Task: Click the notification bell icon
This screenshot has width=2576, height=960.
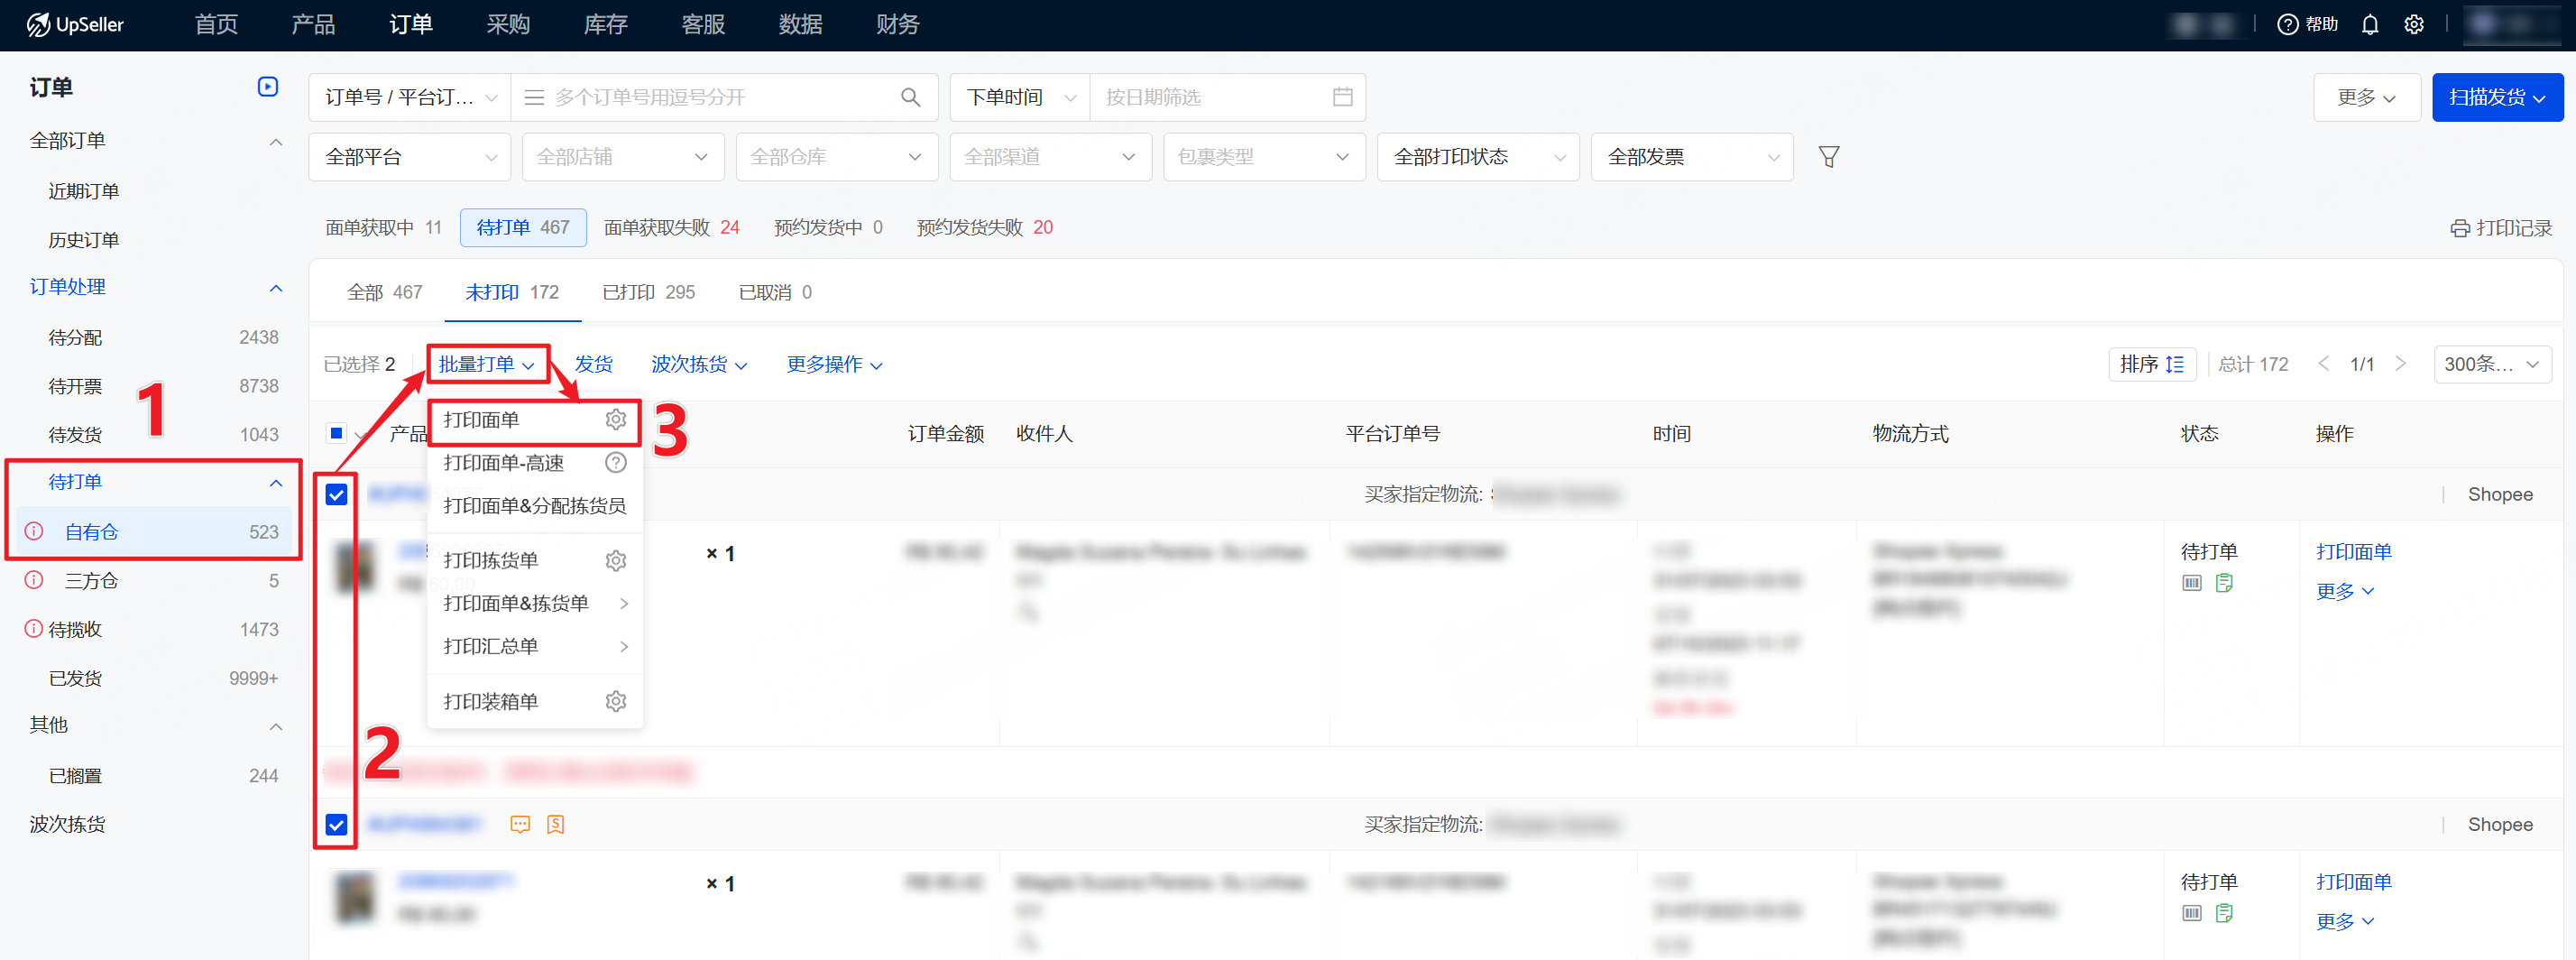Action: 2369,25
